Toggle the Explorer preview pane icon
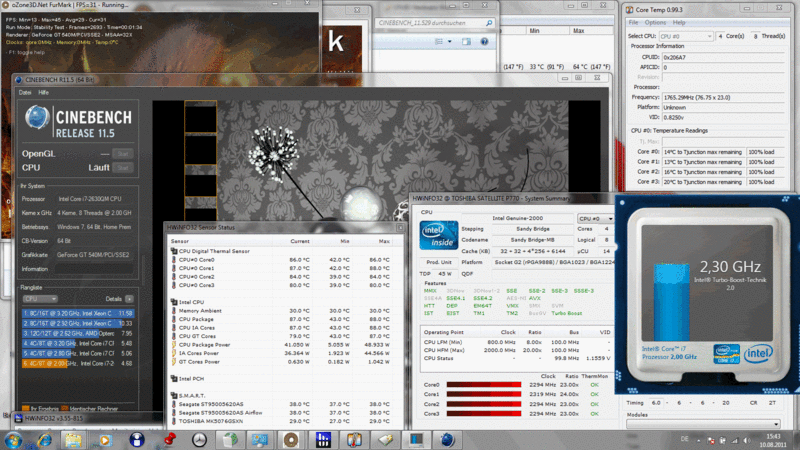This screenshot has height=450, width=800. [x=466, y=41]
